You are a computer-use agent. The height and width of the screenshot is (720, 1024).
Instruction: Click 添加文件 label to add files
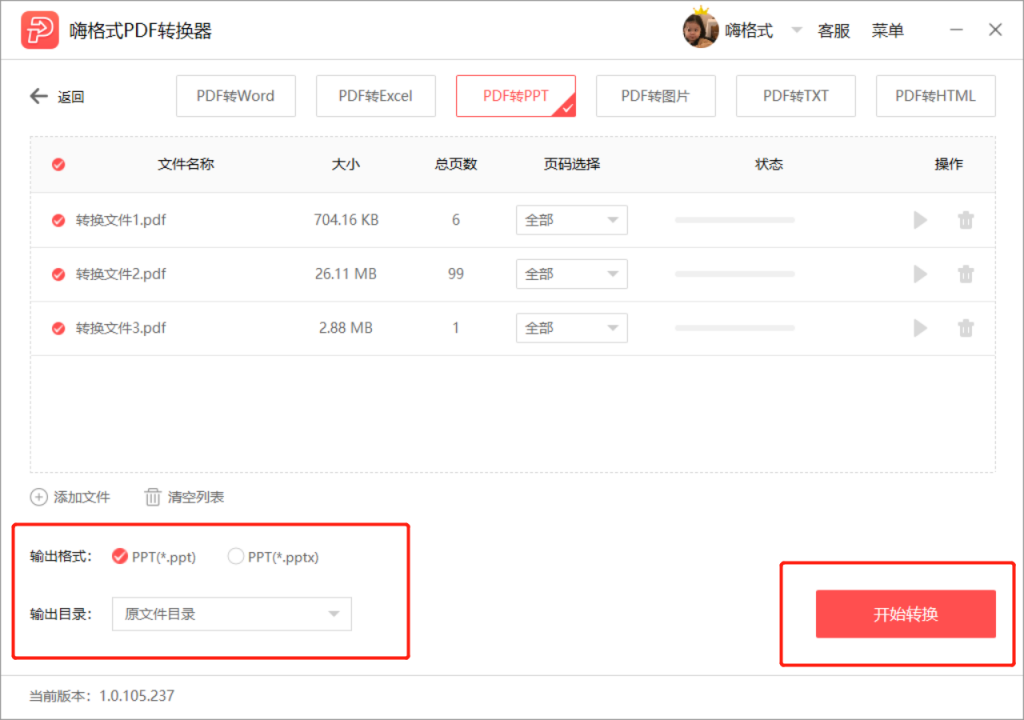[x=82, y=497]
